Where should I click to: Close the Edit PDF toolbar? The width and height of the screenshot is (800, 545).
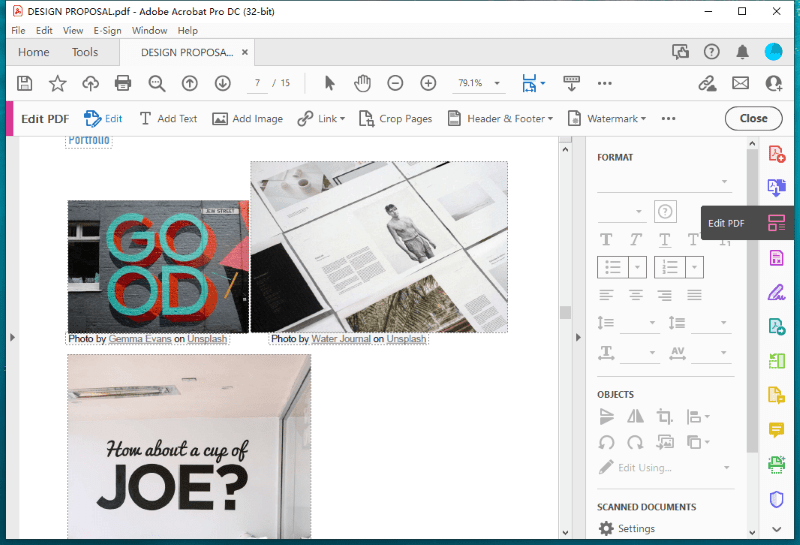(754, 118)
